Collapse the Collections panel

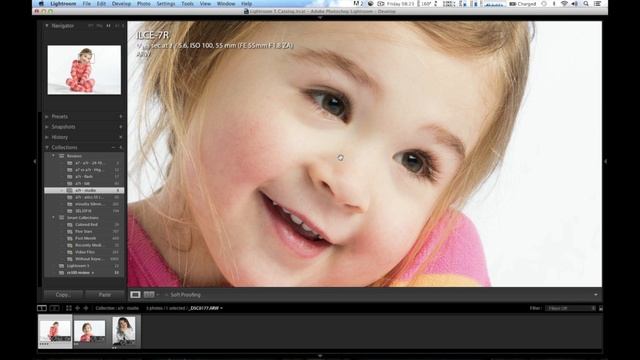click(x=47, y=147)
